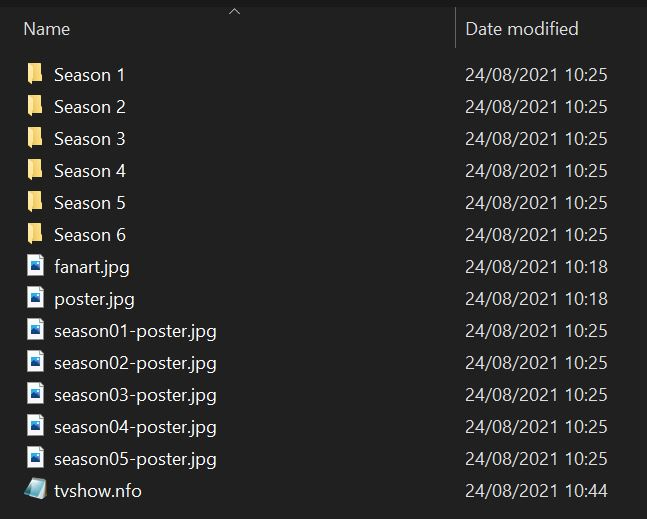
Task: Select the tvshow.nfo file icon
Action: coord(35,490)
